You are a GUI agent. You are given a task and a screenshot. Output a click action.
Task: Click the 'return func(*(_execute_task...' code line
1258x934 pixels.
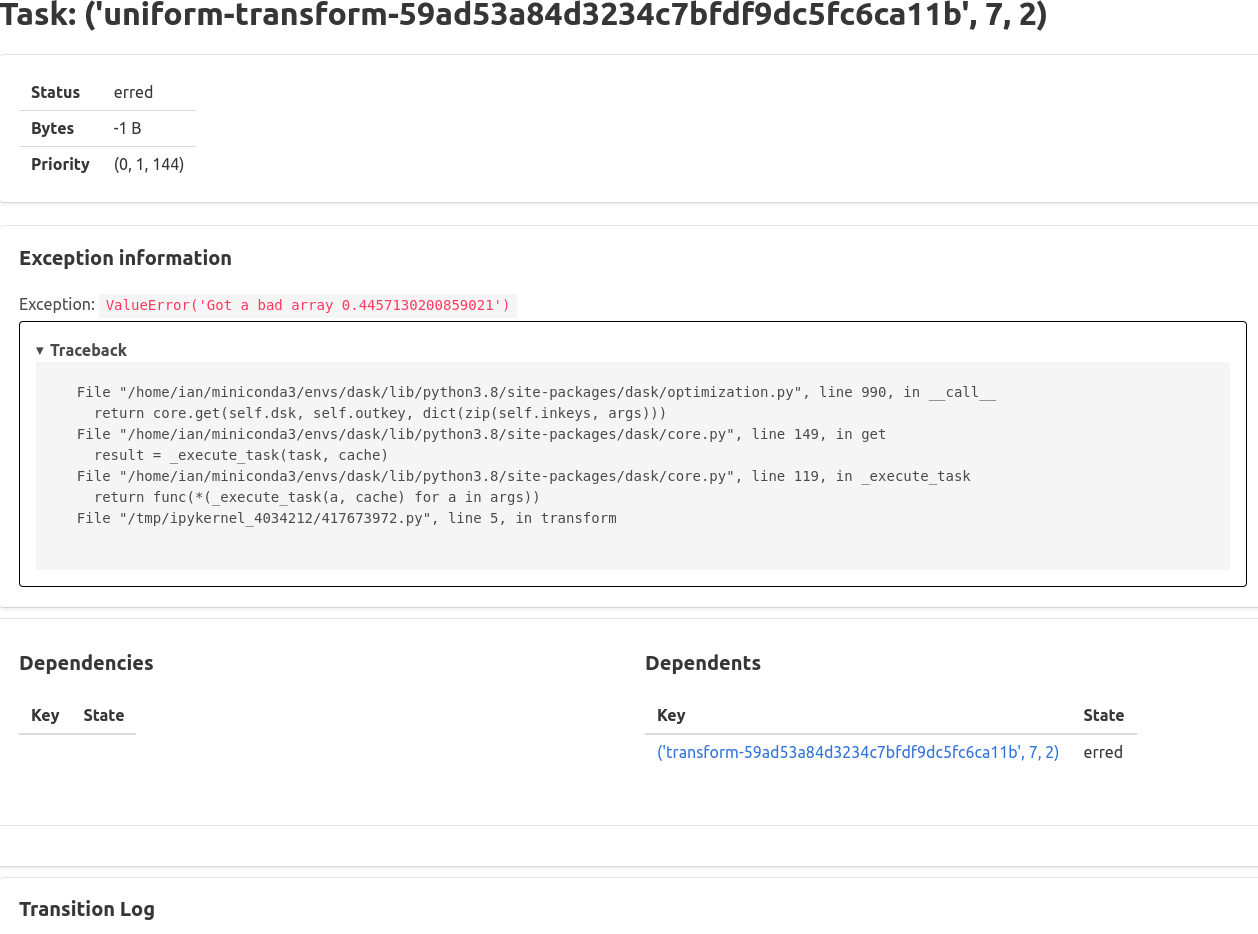click(x=317, y=497)
